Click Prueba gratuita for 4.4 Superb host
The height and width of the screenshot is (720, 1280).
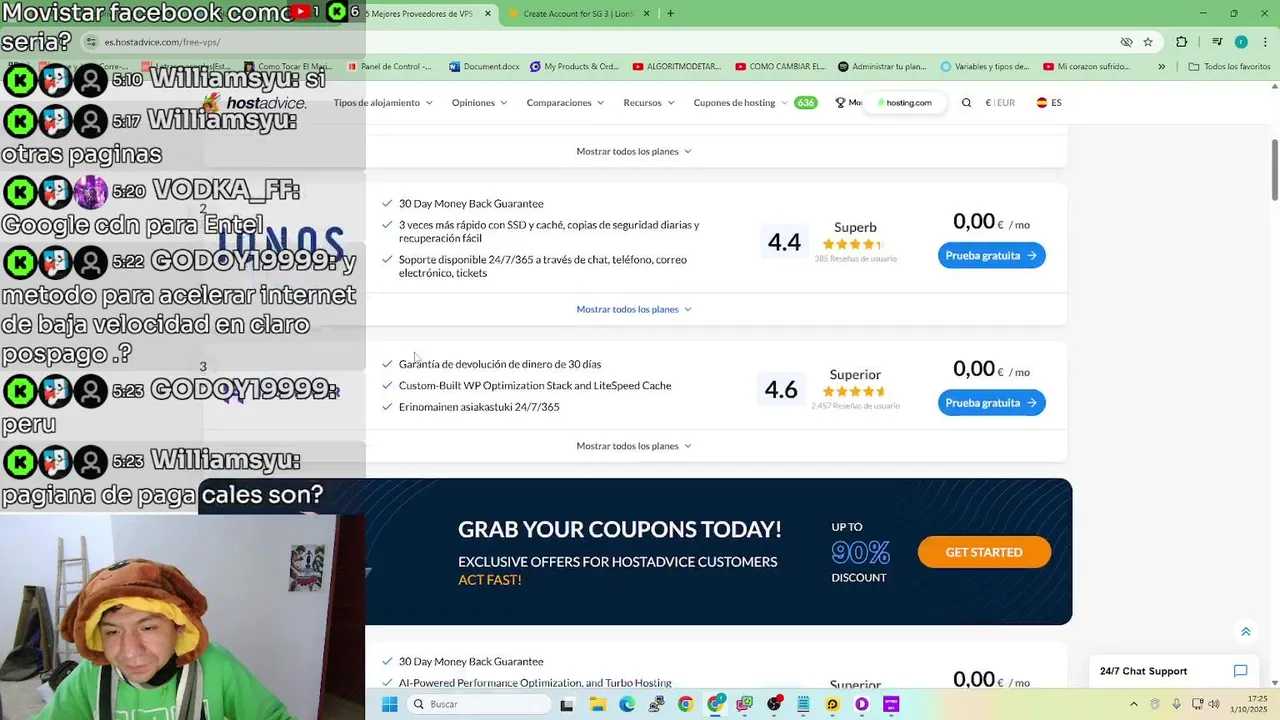point(991,255)
